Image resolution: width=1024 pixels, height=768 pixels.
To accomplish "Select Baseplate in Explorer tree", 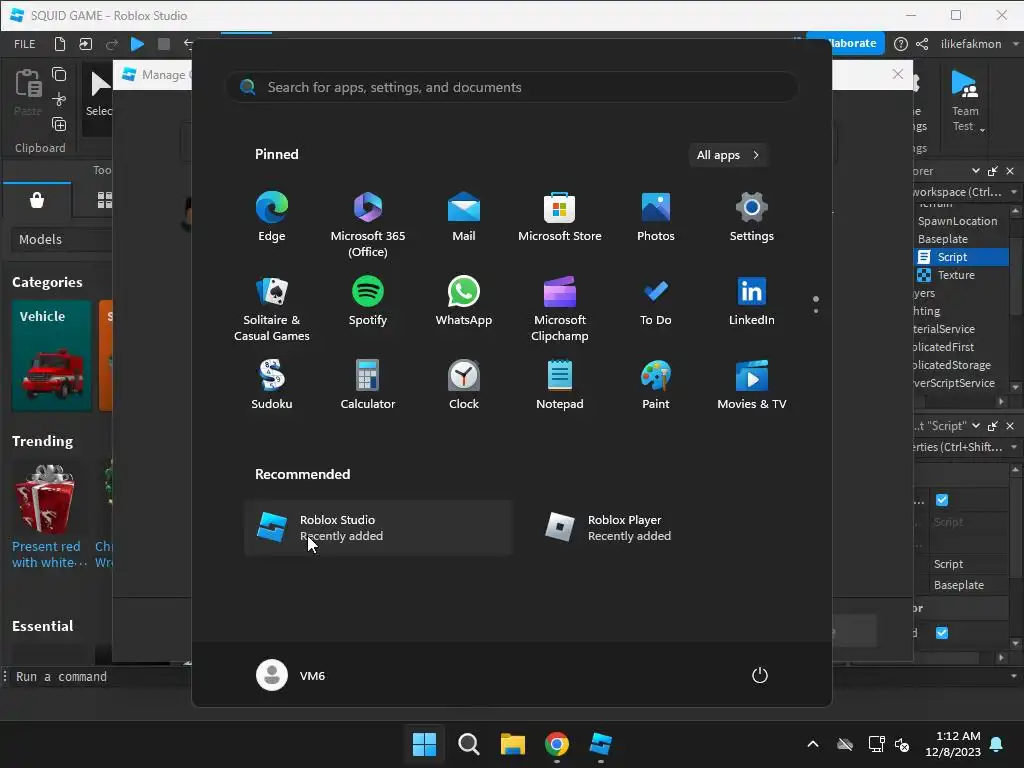I will pos(943,239).
